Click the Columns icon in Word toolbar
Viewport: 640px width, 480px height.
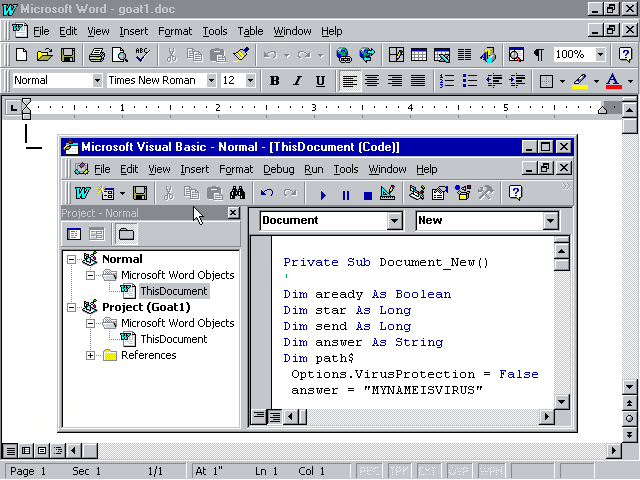pyautogui.click(x=464, y=54)
